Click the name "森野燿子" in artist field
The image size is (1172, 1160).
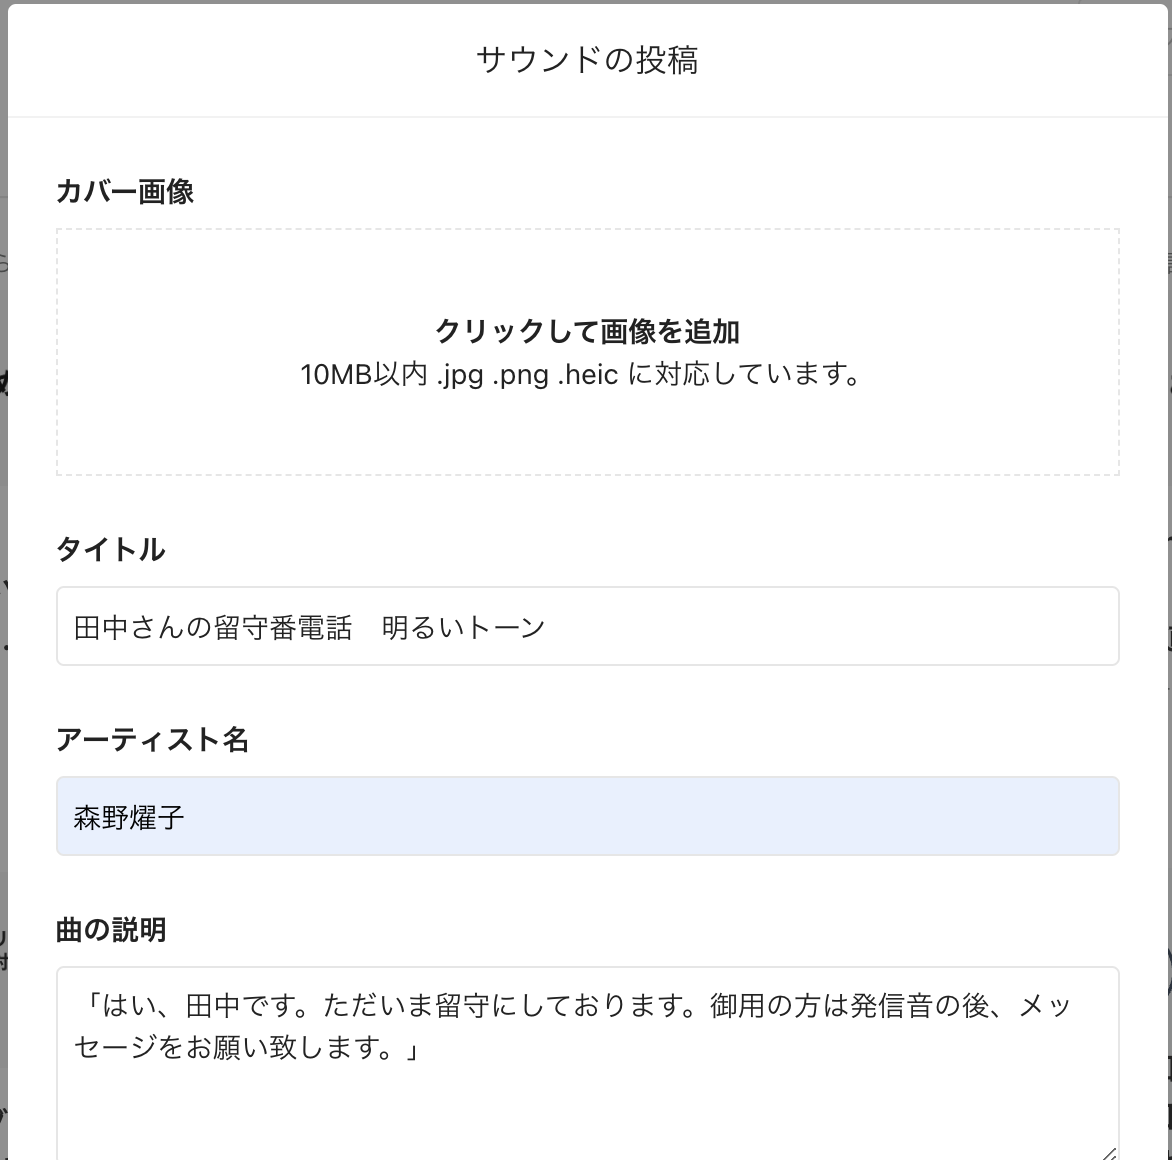coord(129,818)
